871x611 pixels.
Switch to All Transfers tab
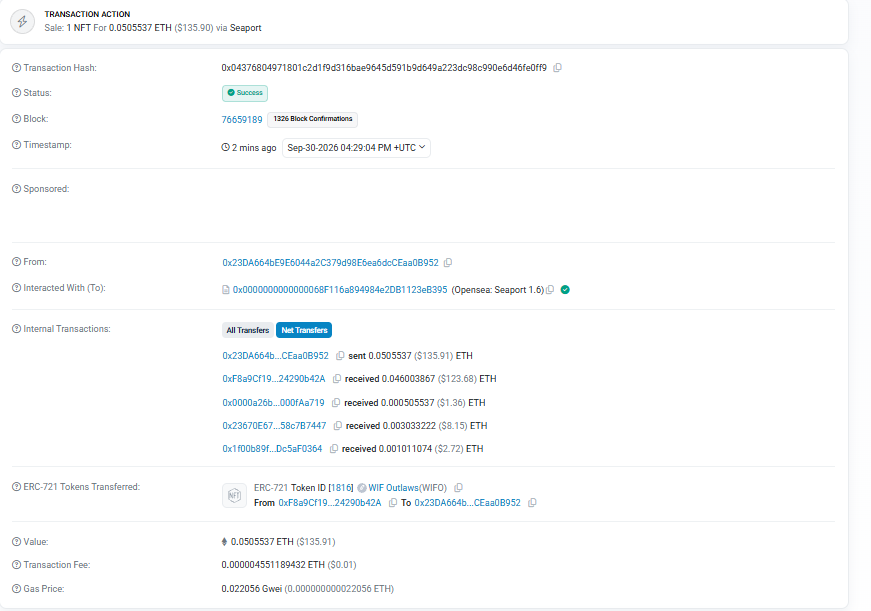coord(248,330)
